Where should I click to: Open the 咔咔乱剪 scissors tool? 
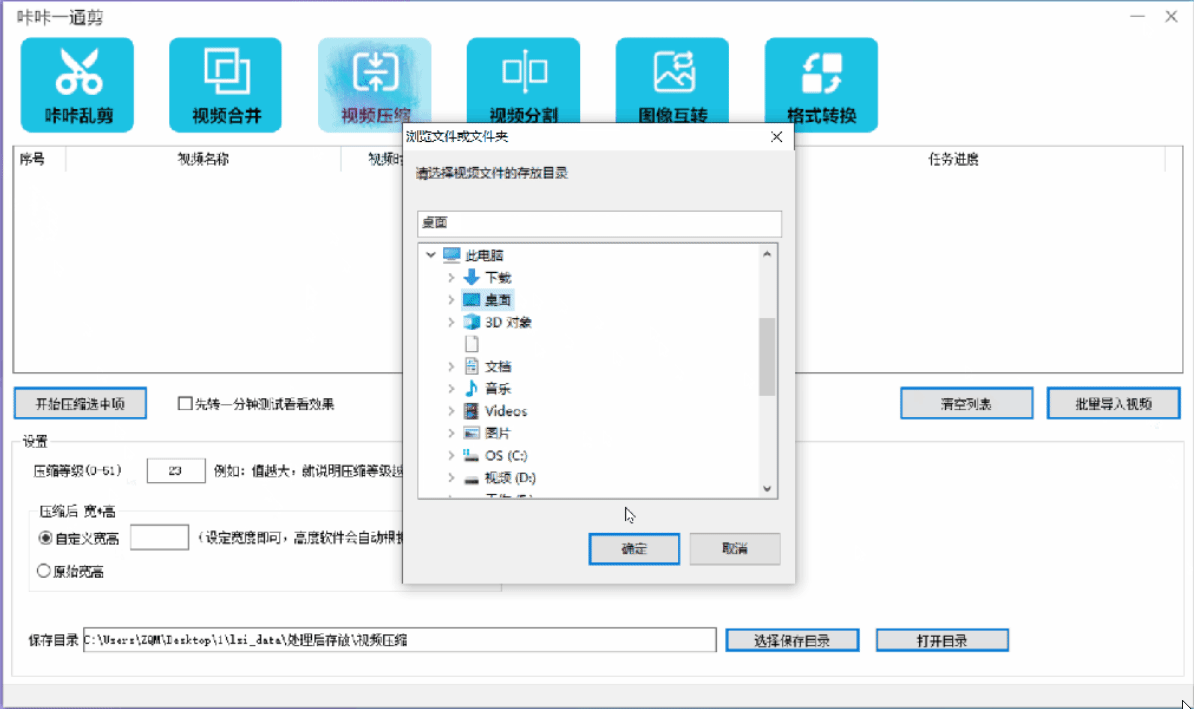tap(77, 84)
